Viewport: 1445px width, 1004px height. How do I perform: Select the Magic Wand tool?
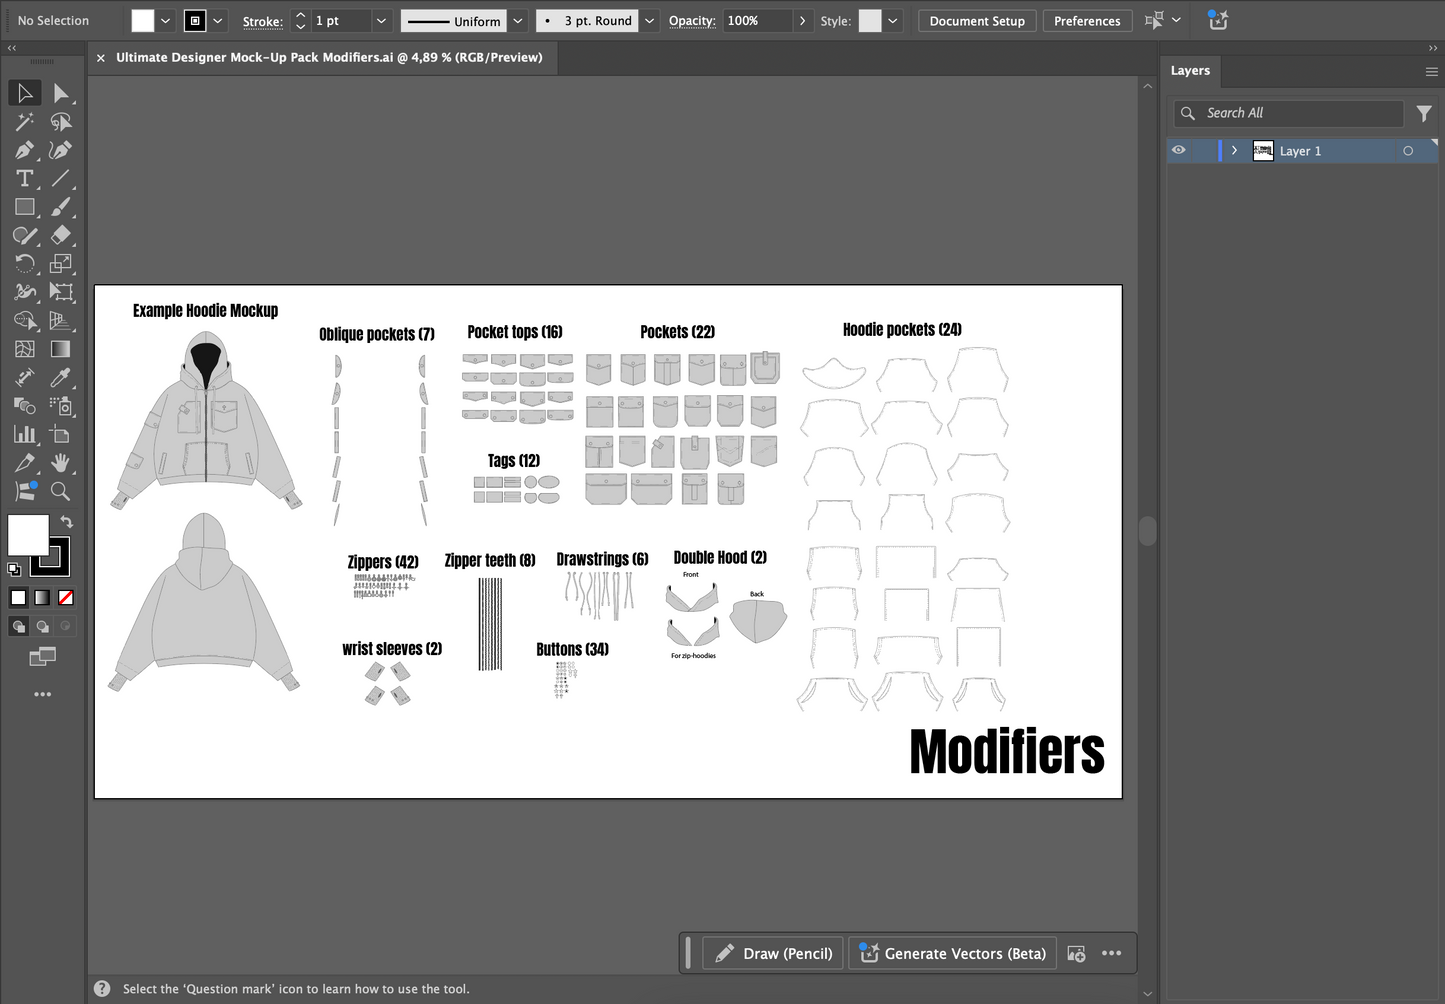(24, 122)
